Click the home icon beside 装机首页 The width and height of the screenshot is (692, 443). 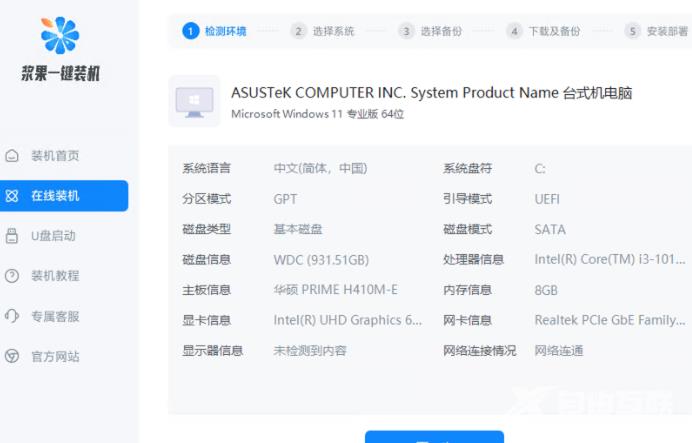pyautogui.click(x=12, y=156)
